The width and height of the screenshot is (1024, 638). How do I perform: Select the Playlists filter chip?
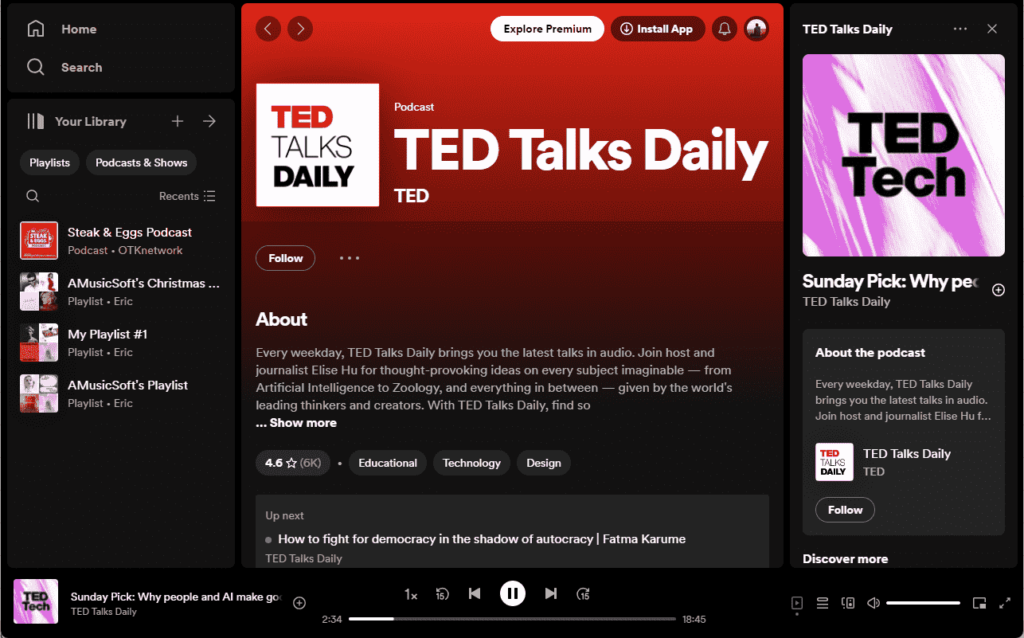(49, 162)
